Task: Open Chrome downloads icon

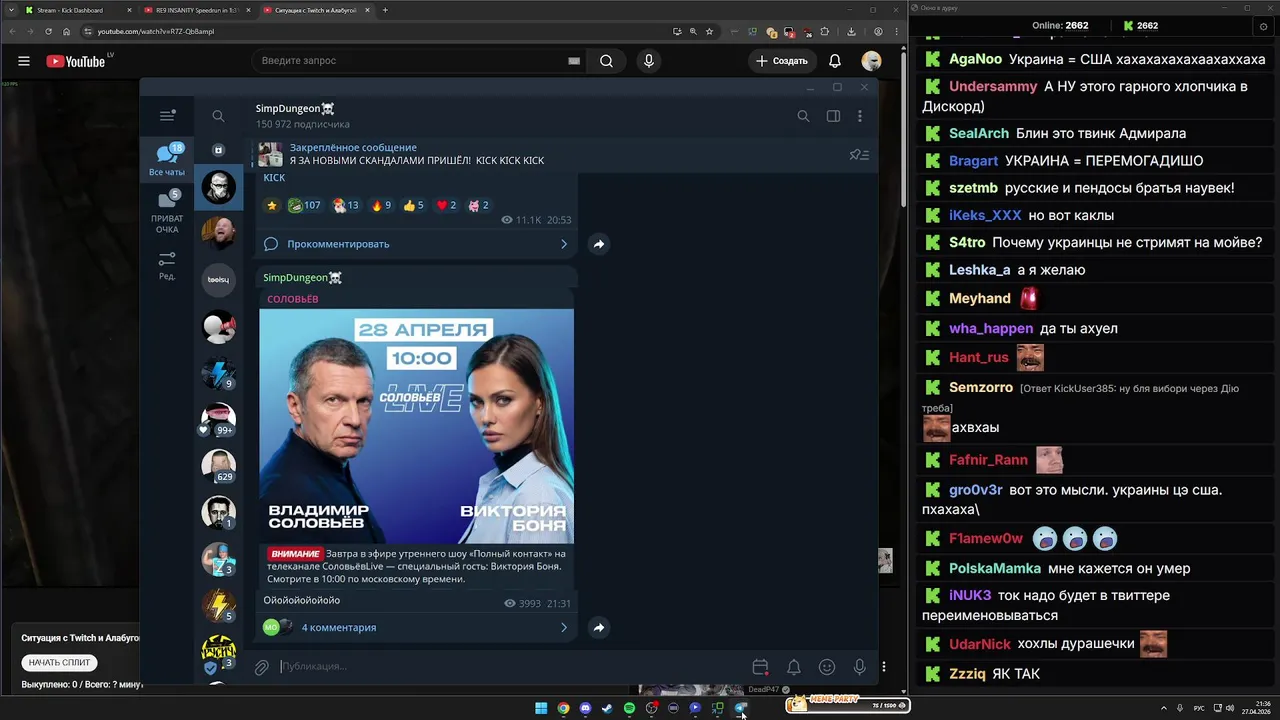Action: point(850,31)
